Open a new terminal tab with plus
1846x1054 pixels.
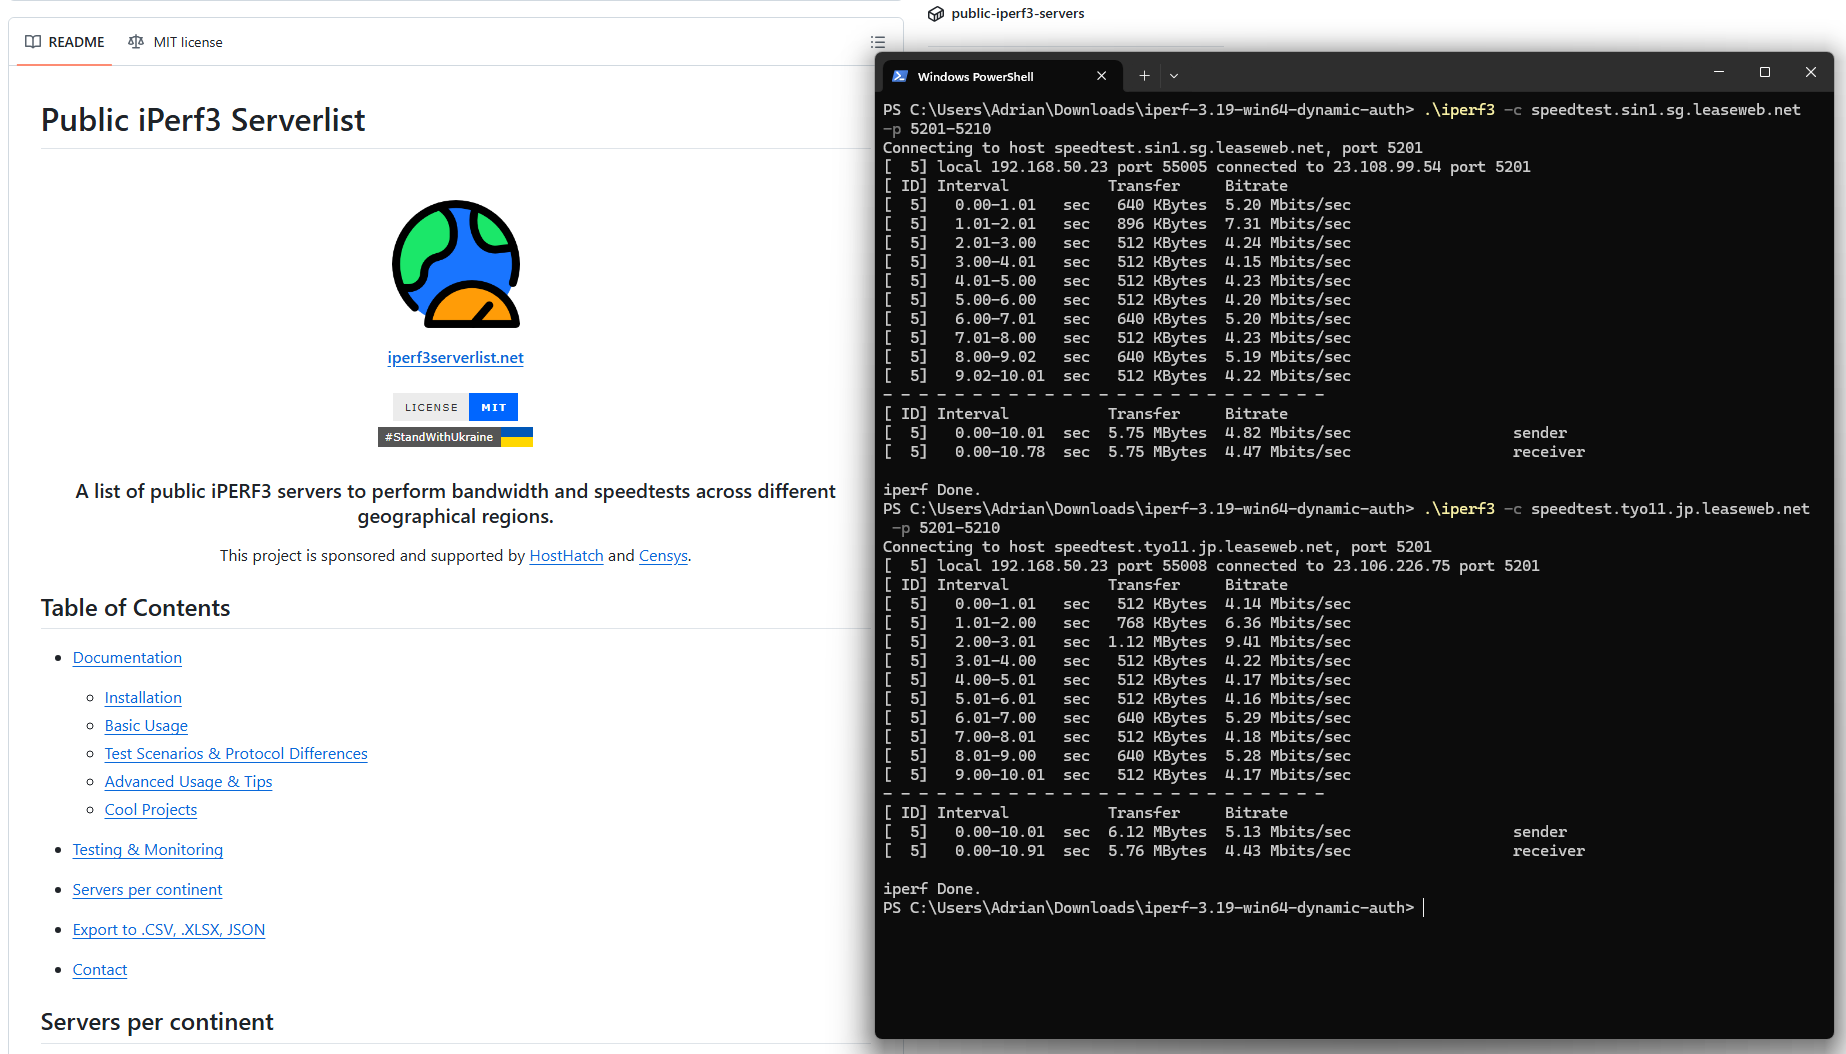click(x=1144, y=76)
